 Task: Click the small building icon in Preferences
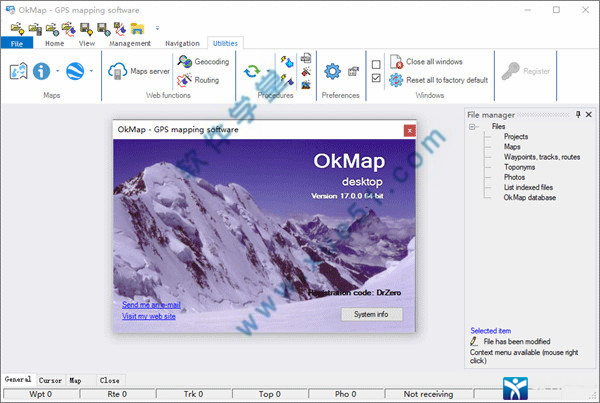point(353,71)
